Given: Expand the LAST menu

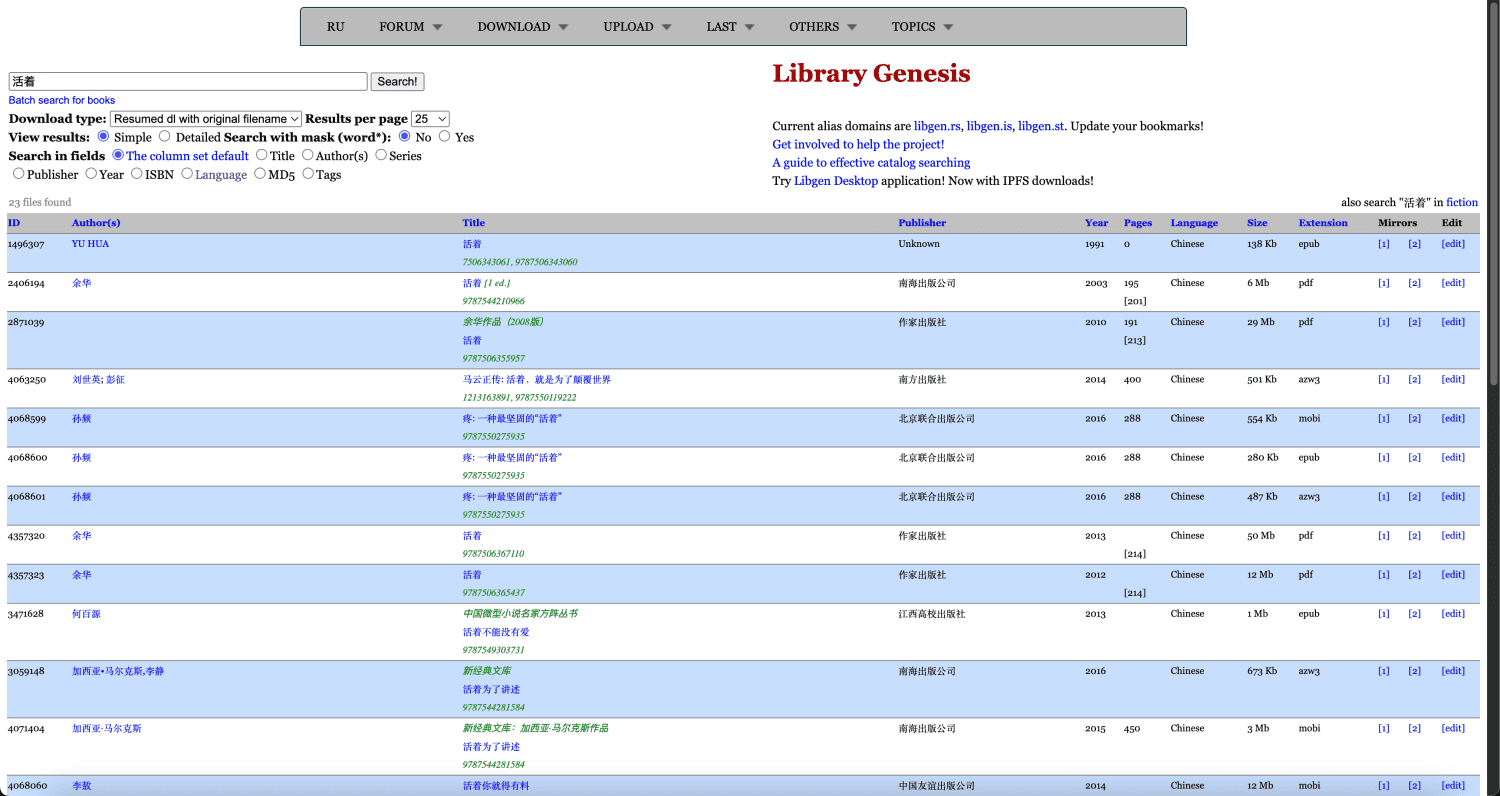Looking at the screenshot, I should (x=730, y=27).
